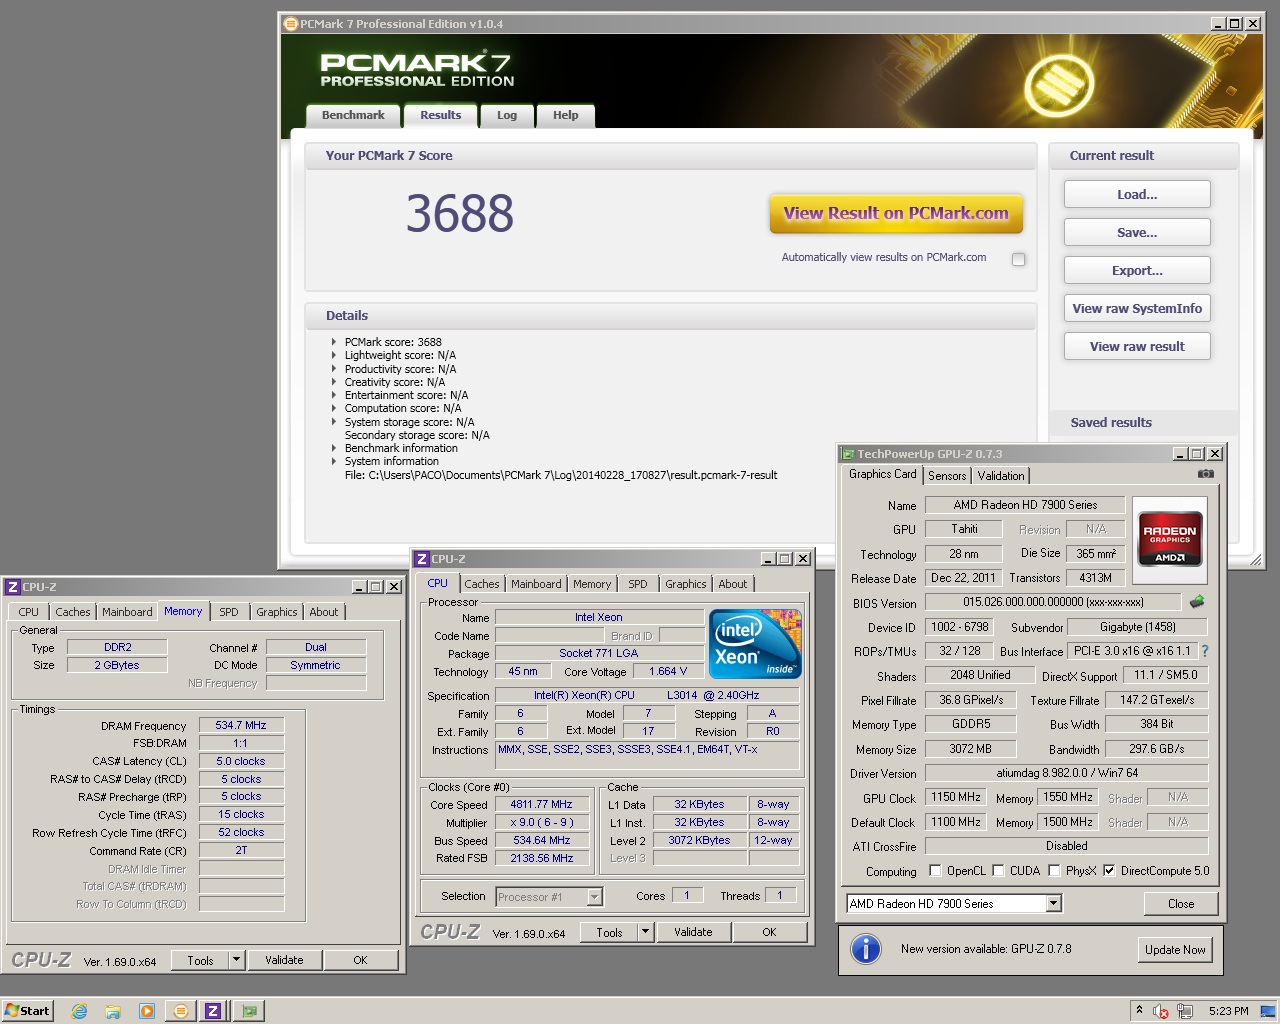Viewport: 1280px width, 1024px height.
Task: Switch to GPU-Z via green taskbar icon
Action: point(248,1011)
